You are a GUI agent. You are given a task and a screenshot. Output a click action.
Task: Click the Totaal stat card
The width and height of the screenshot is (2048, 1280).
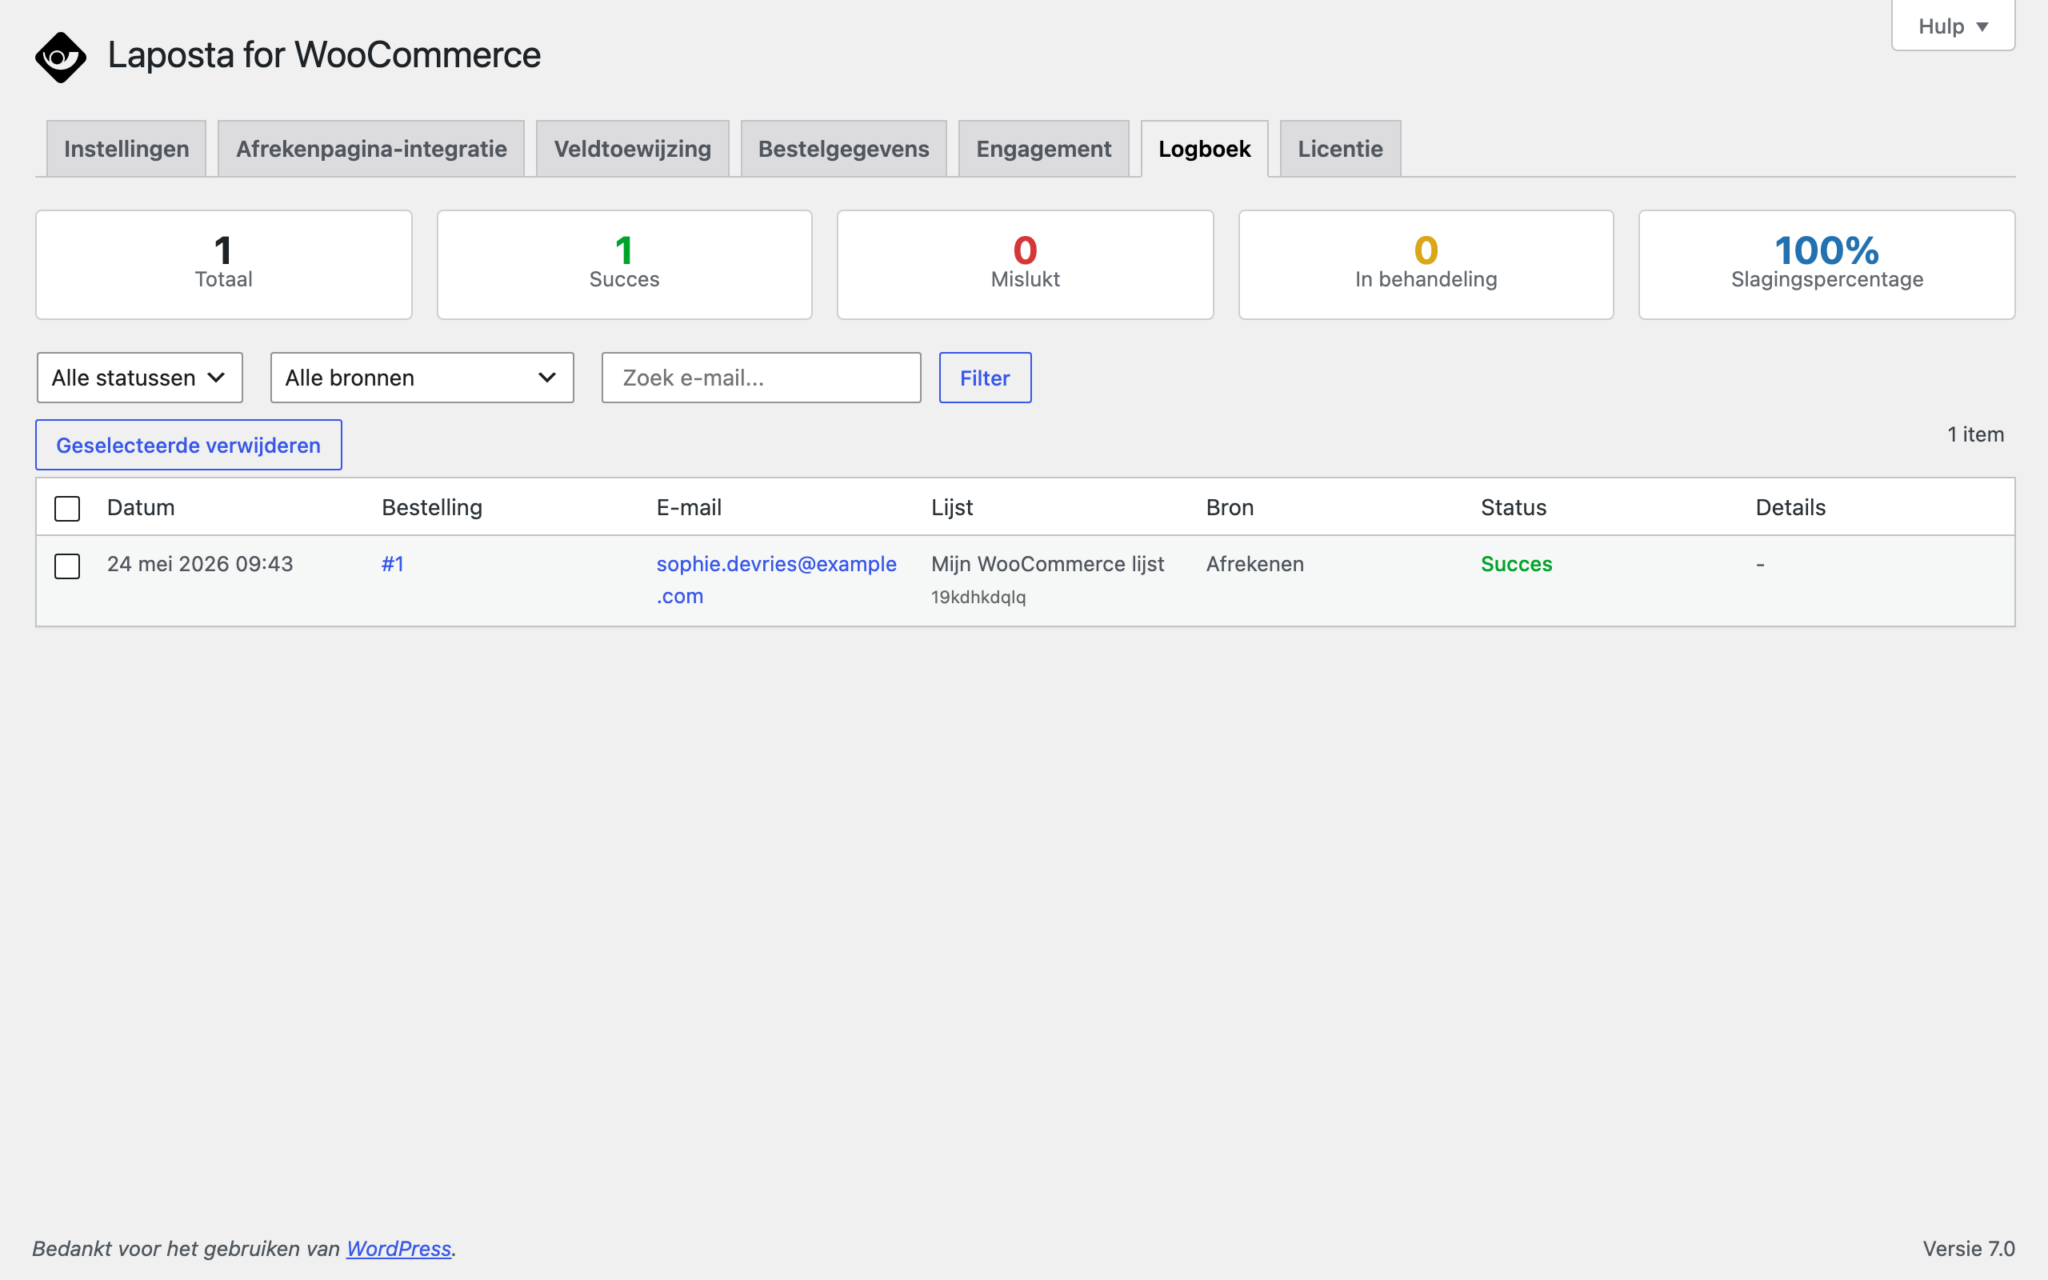[x=224, y=265]
